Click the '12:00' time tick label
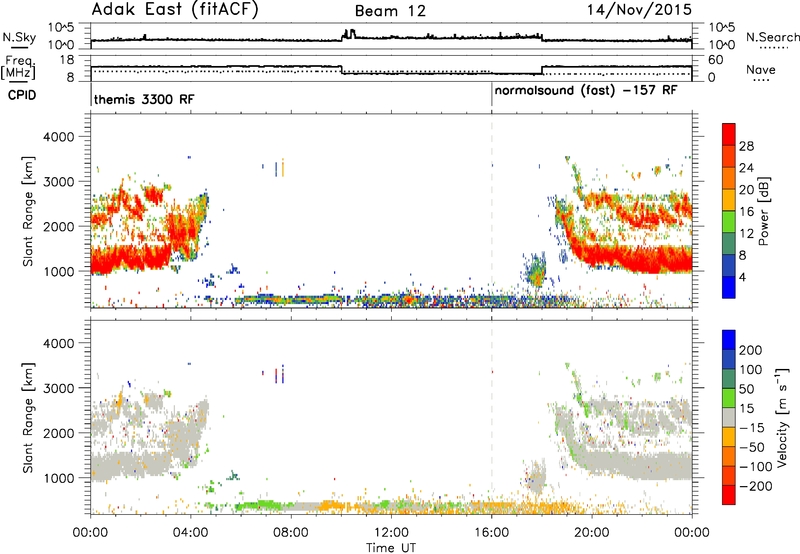 click(391, 533)
